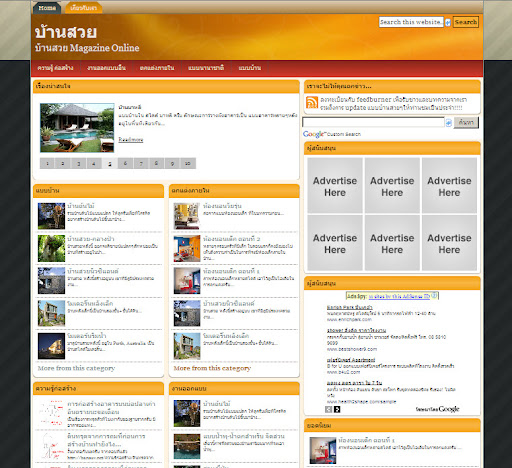Go to featured slide 5
The height and width of the screenshot is (468, 512).
[x=110, y=163]
